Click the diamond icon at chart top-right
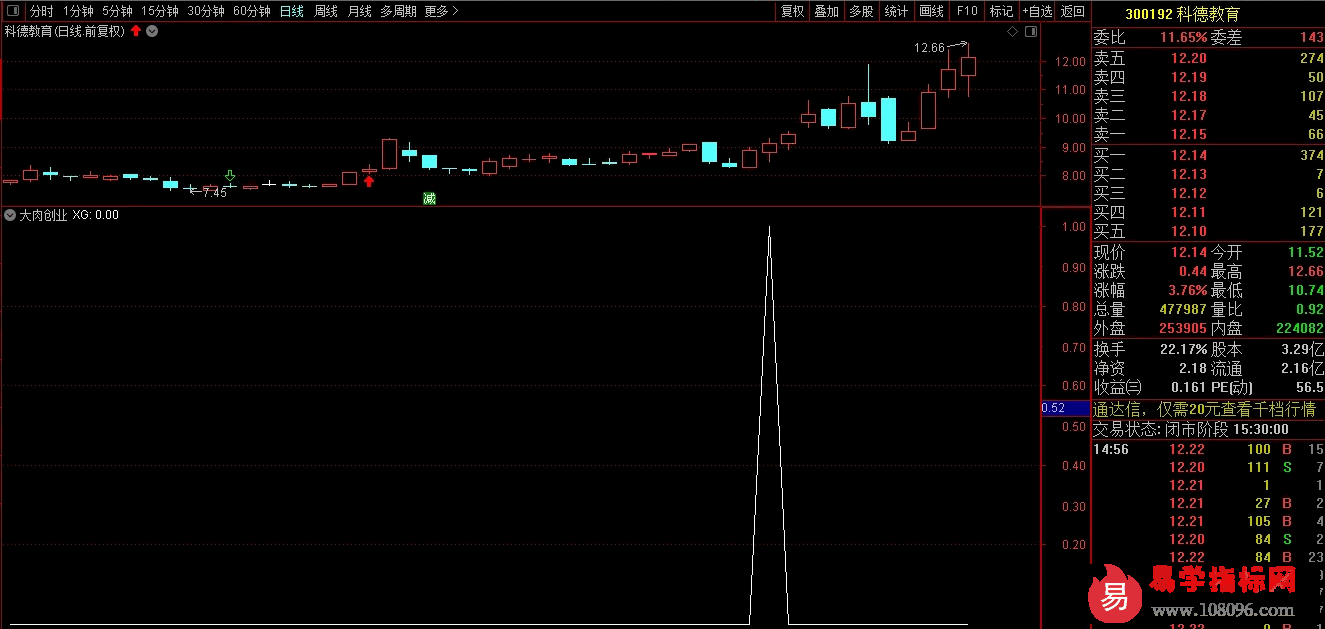1325x629 pixels. [1012, 32]
